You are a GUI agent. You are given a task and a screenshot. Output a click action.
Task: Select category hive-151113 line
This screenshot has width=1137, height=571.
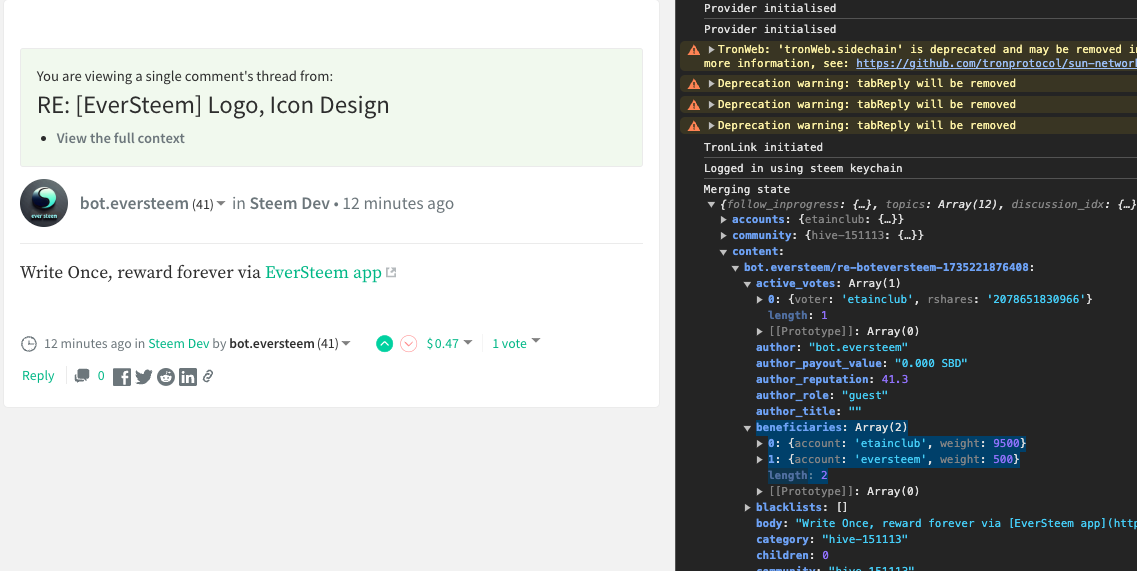(832, 540)
